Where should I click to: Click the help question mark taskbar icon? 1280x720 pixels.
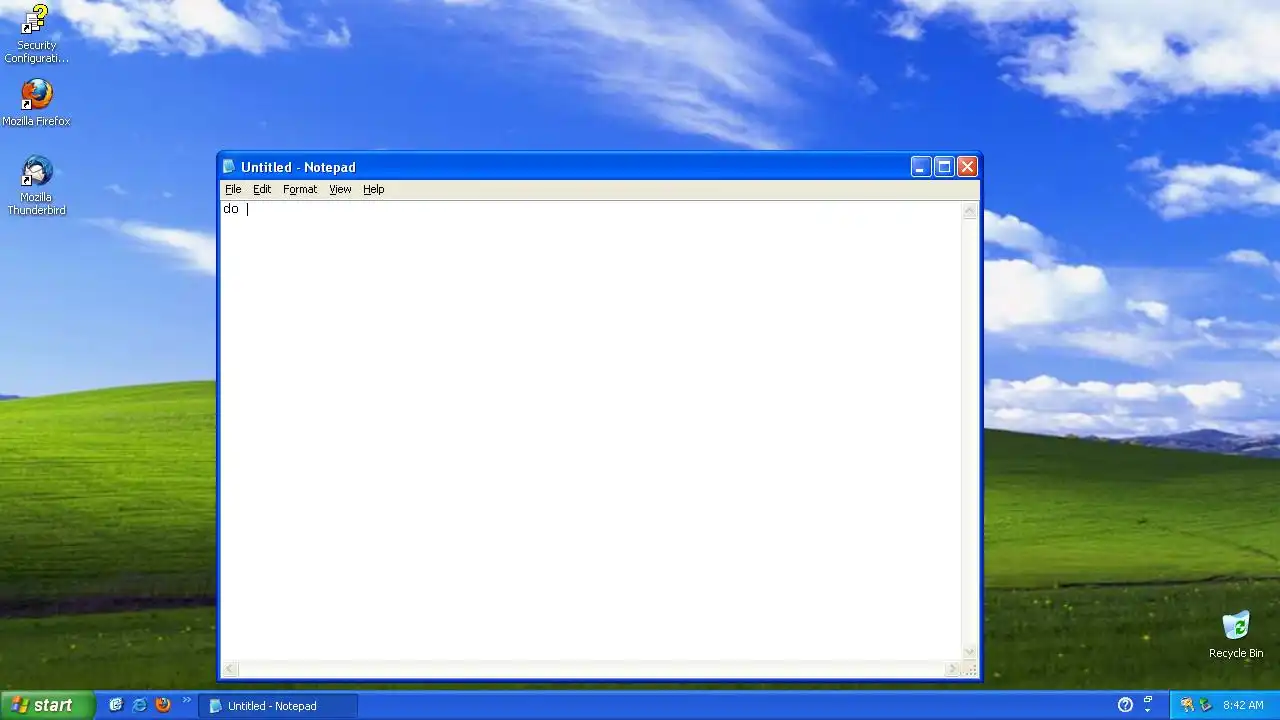coord(1125,705)
